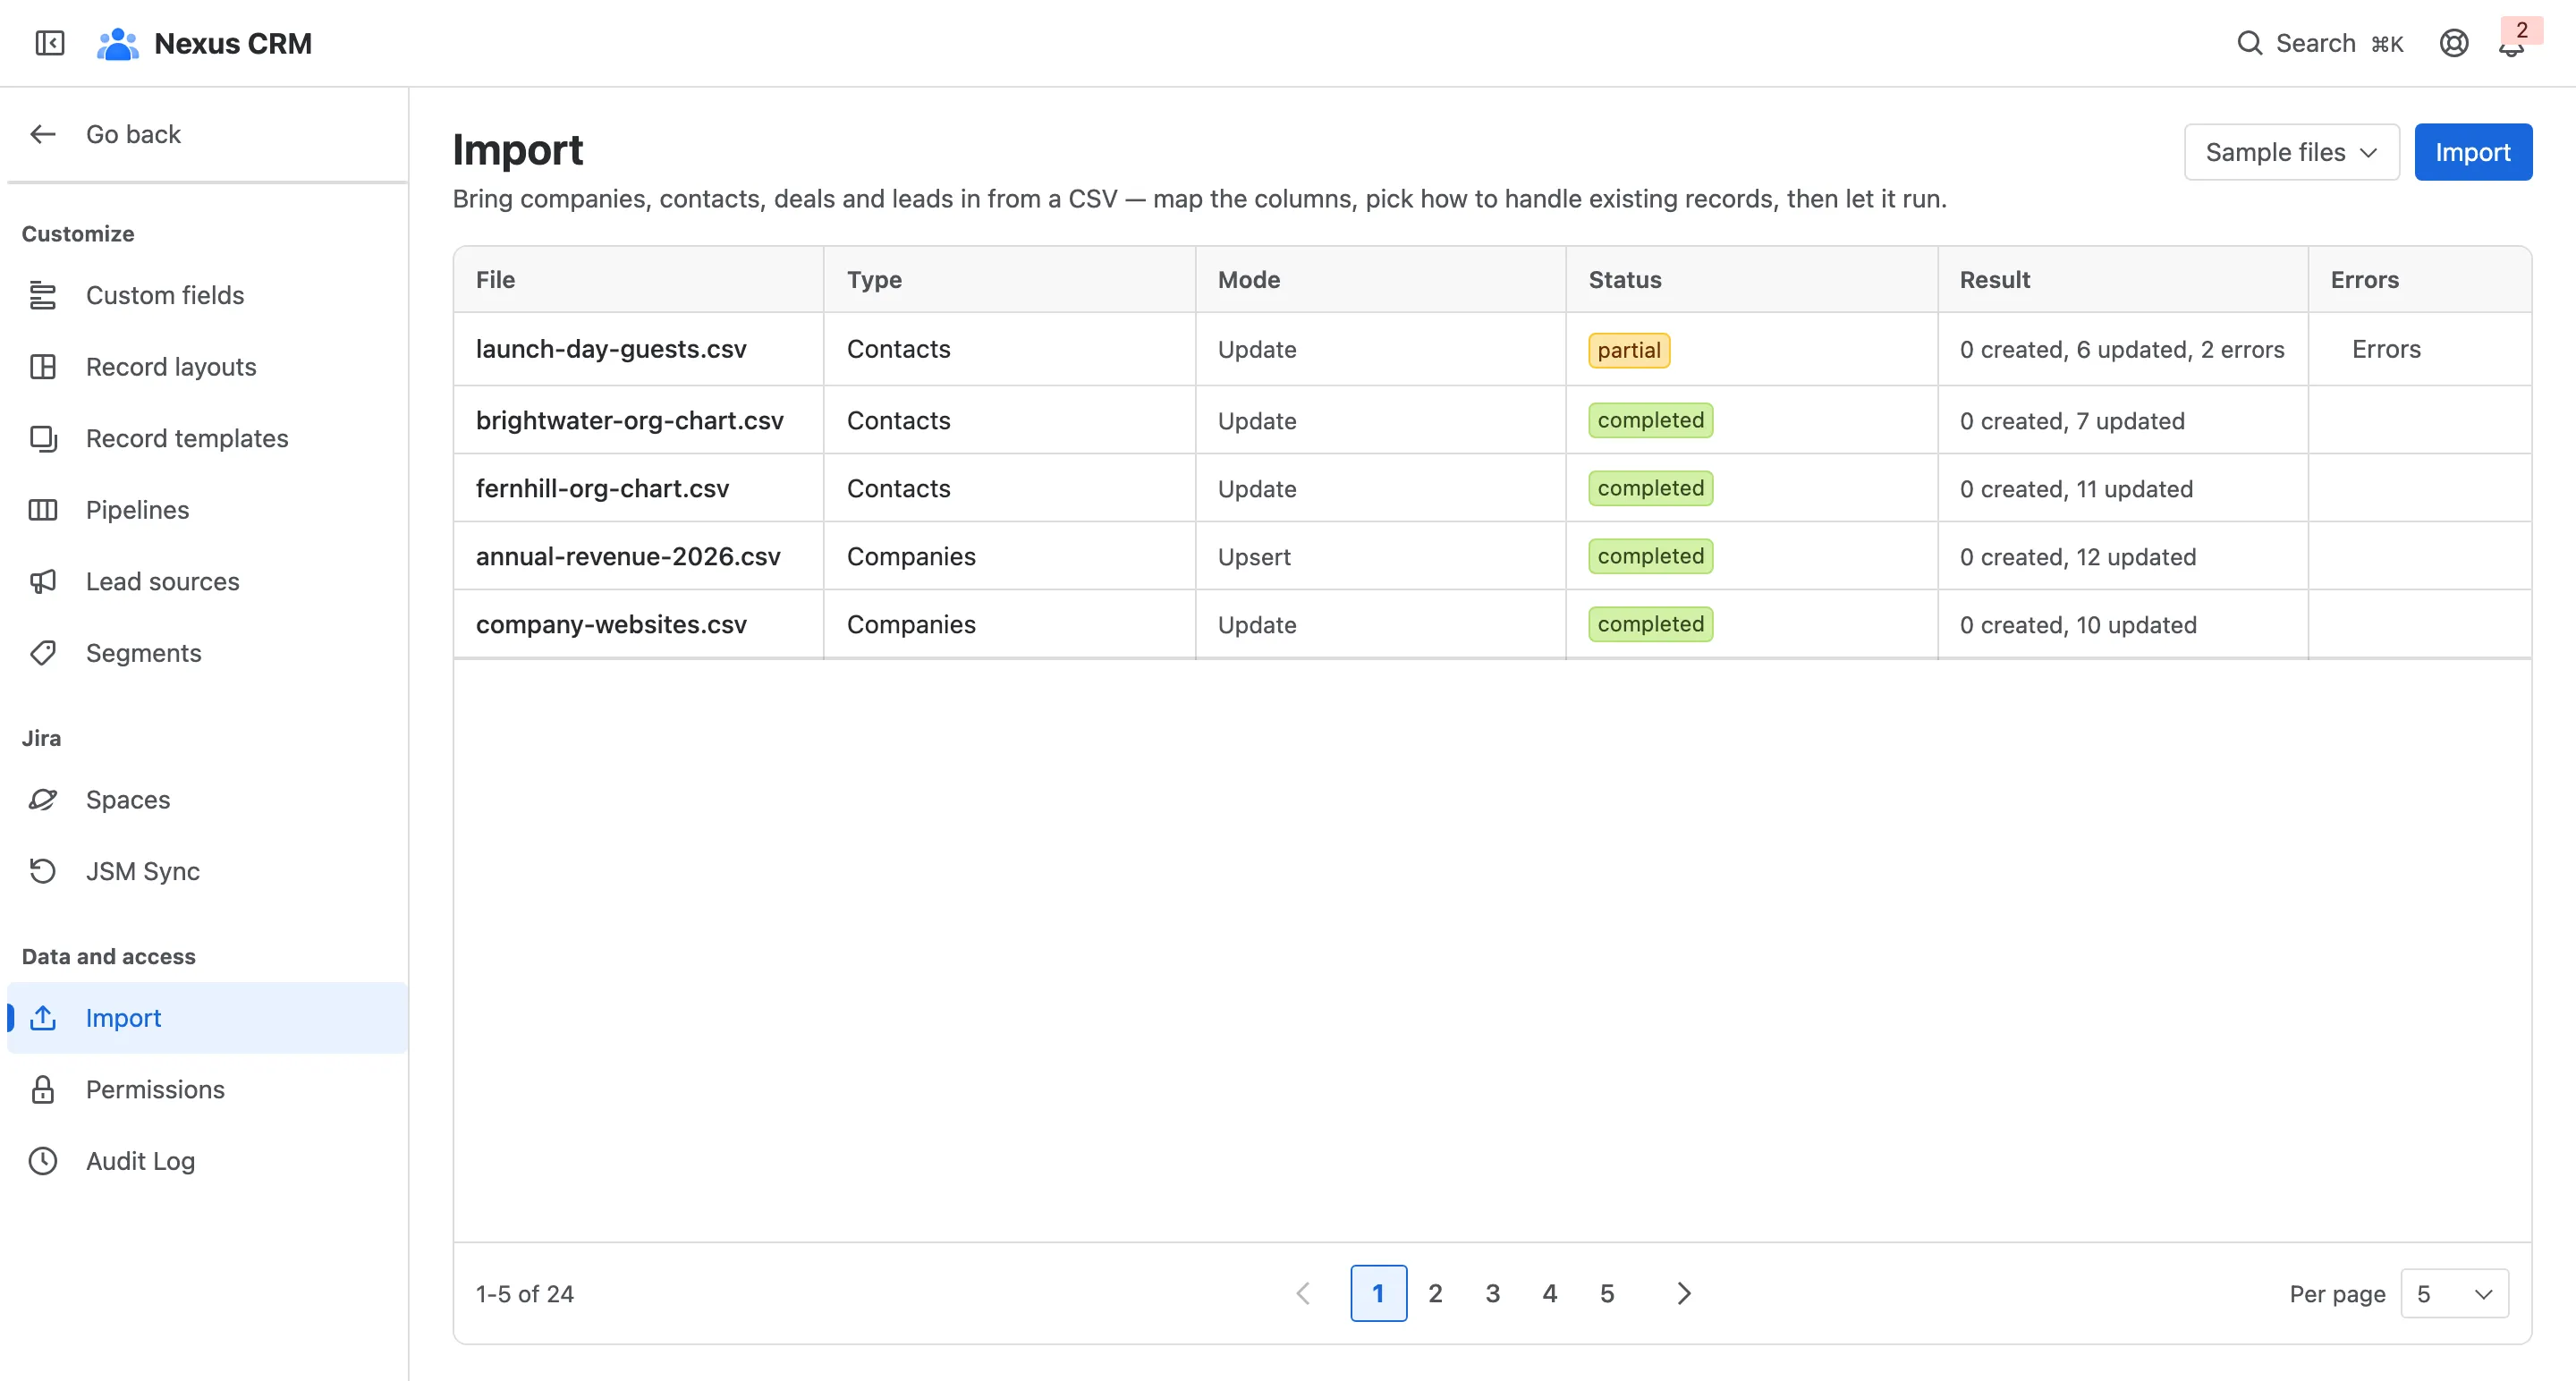The width and height of the screenshot is (2576, 1381).
Task: View Errors for launch-day-guests.csv
Action: pos(2385,349)
